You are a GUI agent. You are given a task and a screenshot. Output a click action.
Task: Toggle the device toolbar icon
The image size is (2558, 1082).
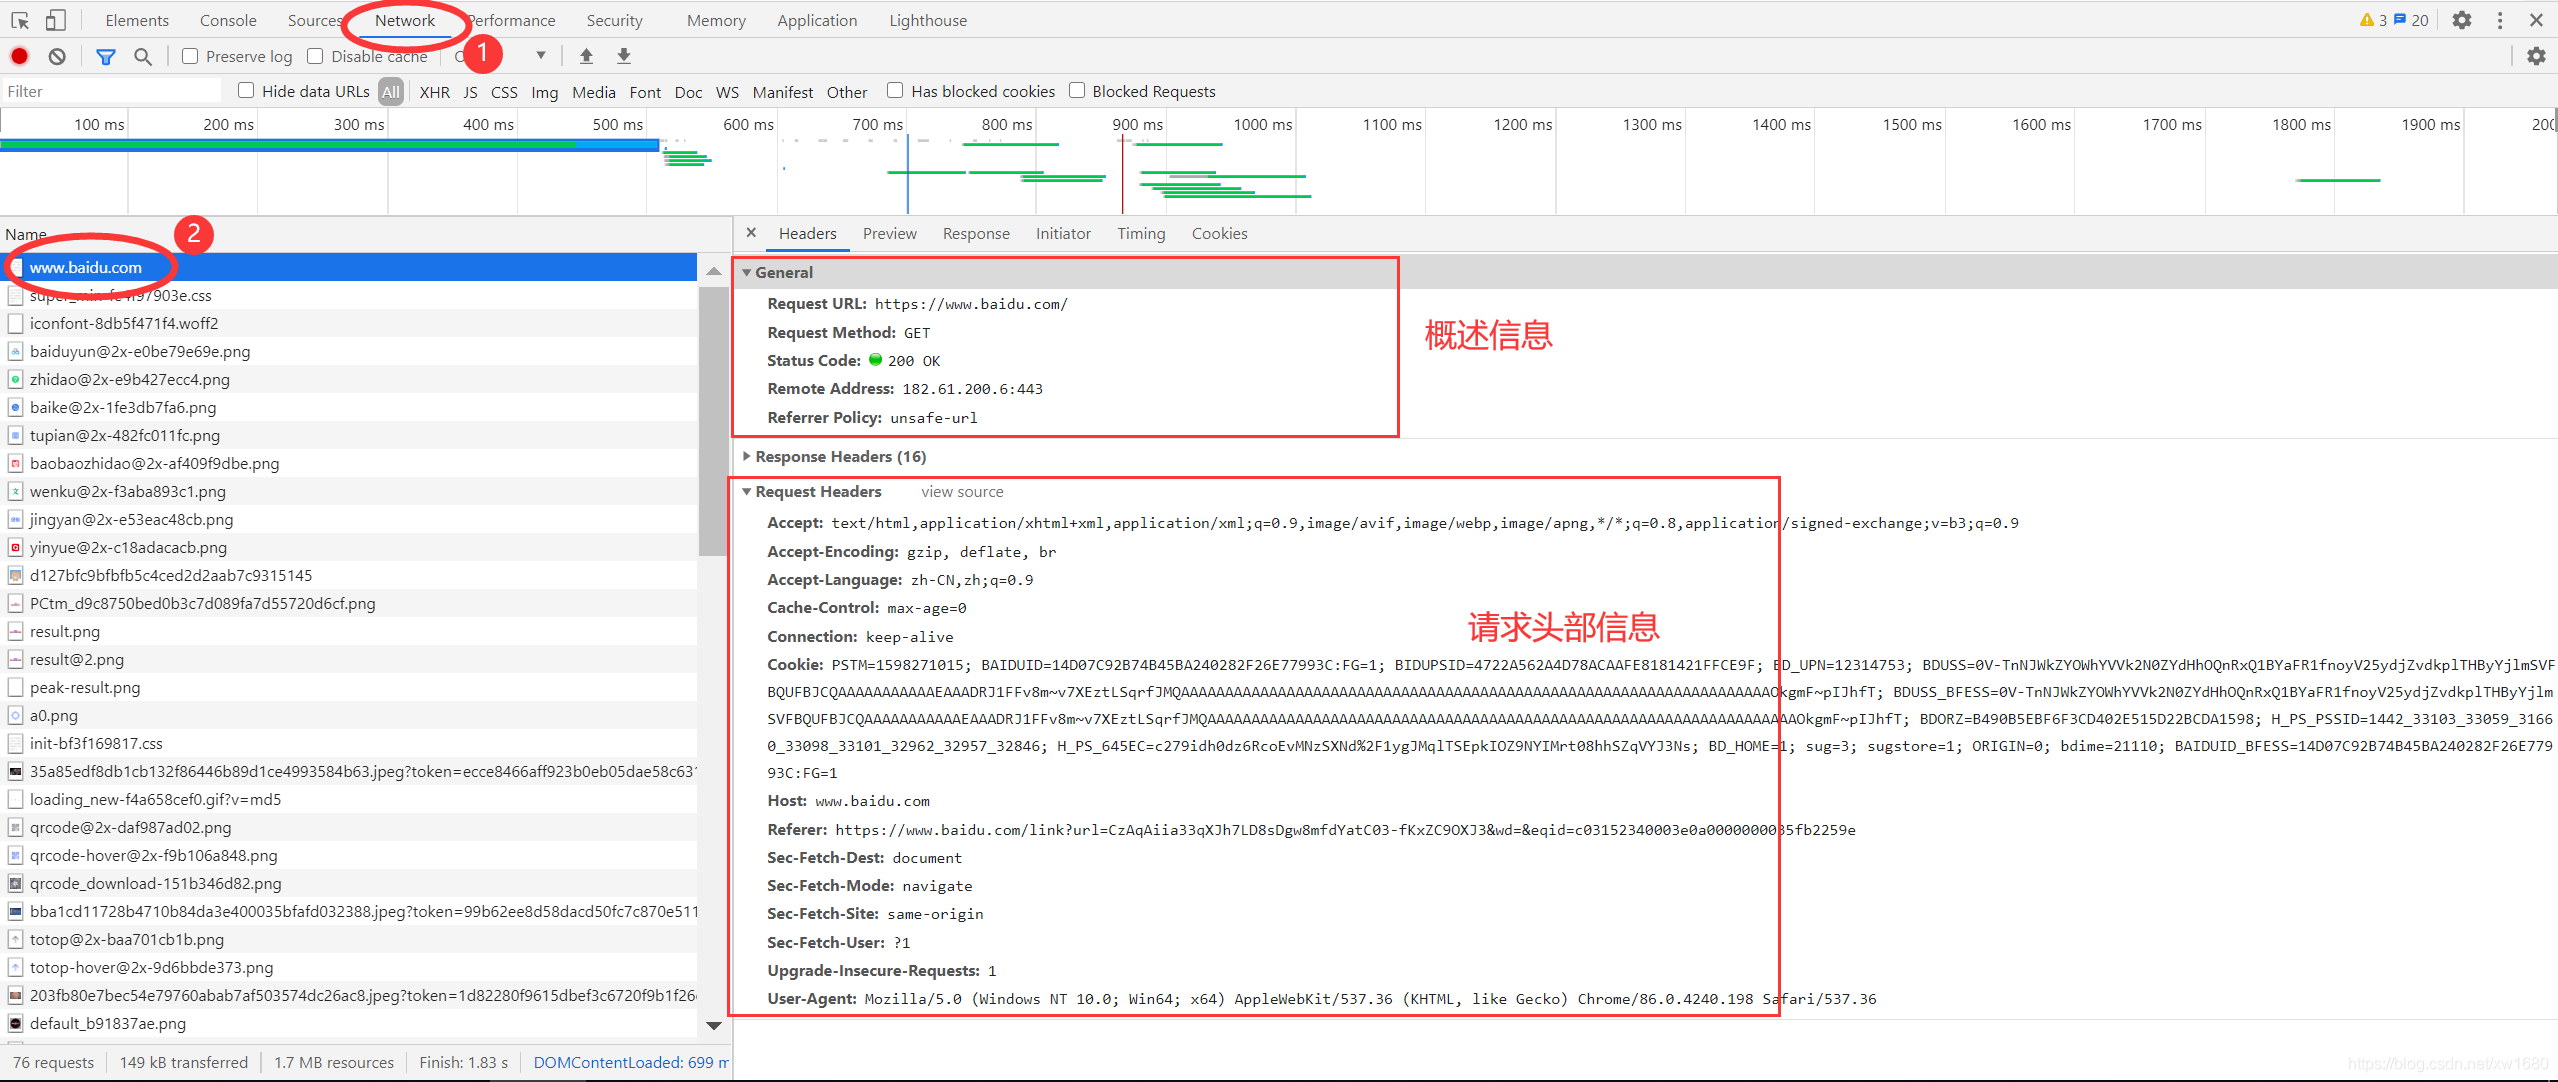(x=56, y=20)
